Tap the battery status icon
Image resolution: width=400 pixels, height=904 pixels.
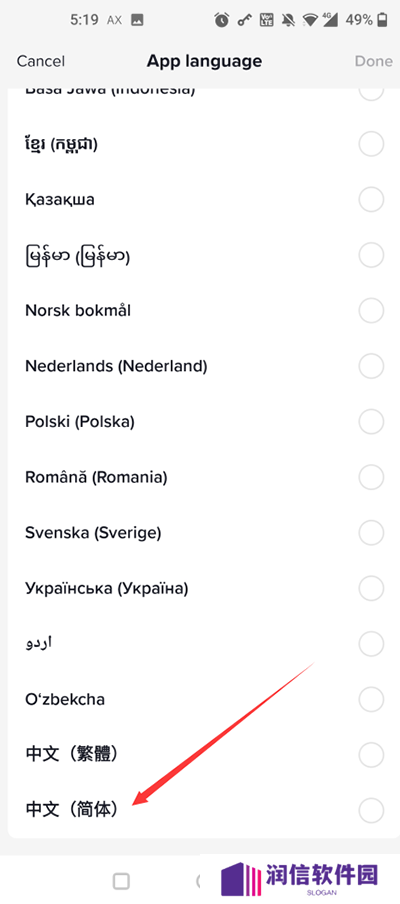click(x=382, y=20)
